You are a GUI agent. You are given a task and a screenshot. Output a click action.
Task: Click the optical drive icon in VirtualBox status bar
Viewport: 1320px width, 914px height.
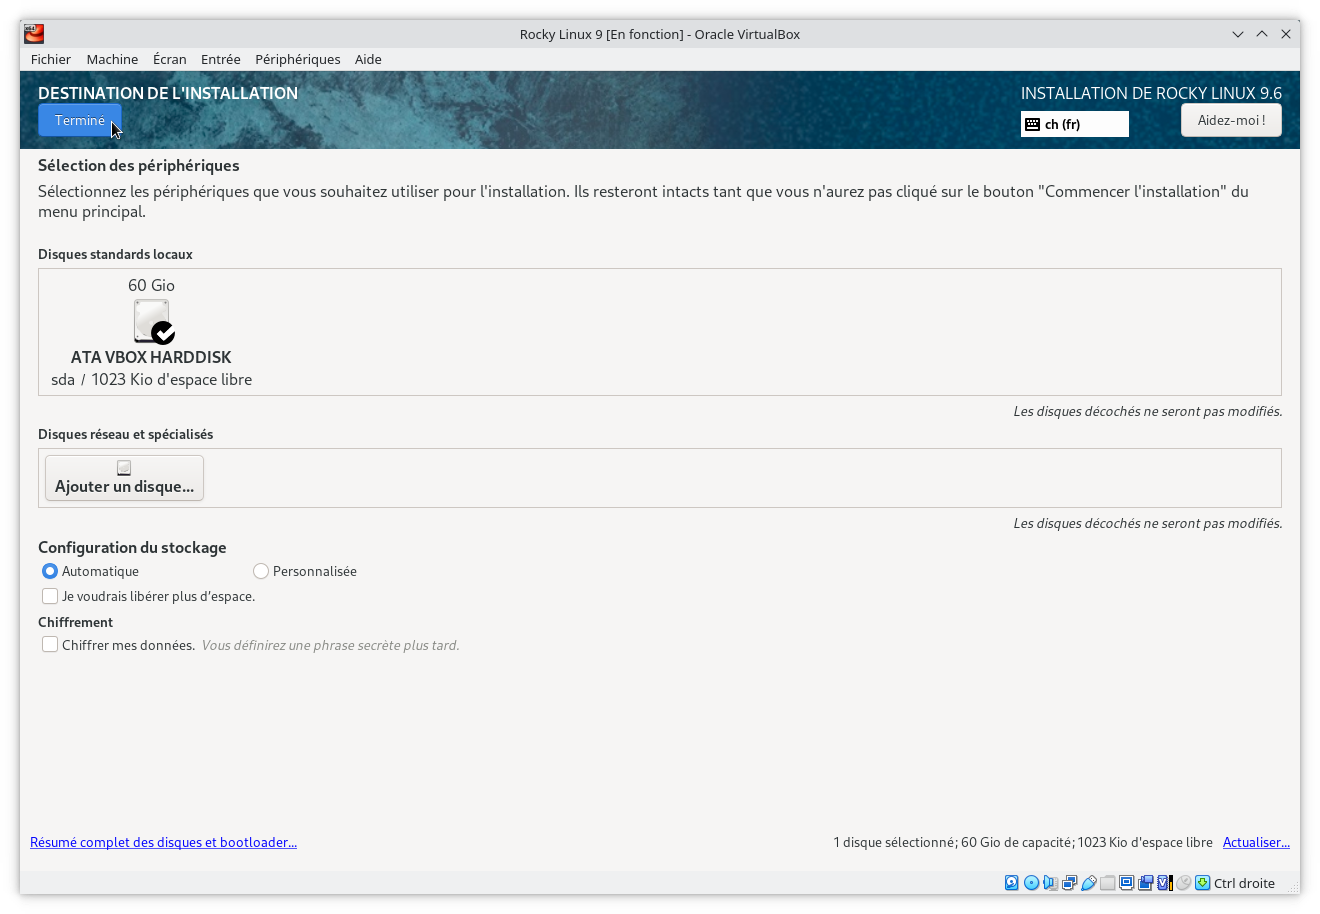click(1031, 882)
